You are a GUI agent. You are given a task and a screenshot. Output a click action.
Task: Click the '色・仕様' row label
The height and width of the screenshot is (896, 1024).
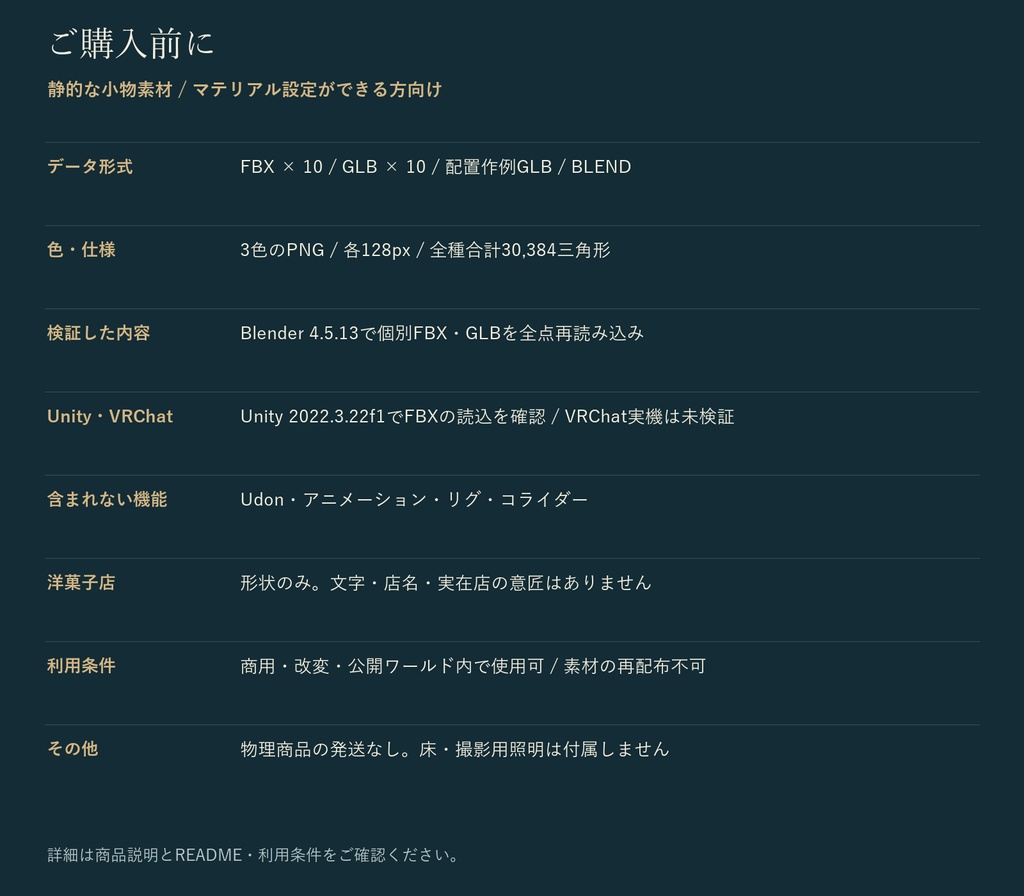[x=81, y=249]
